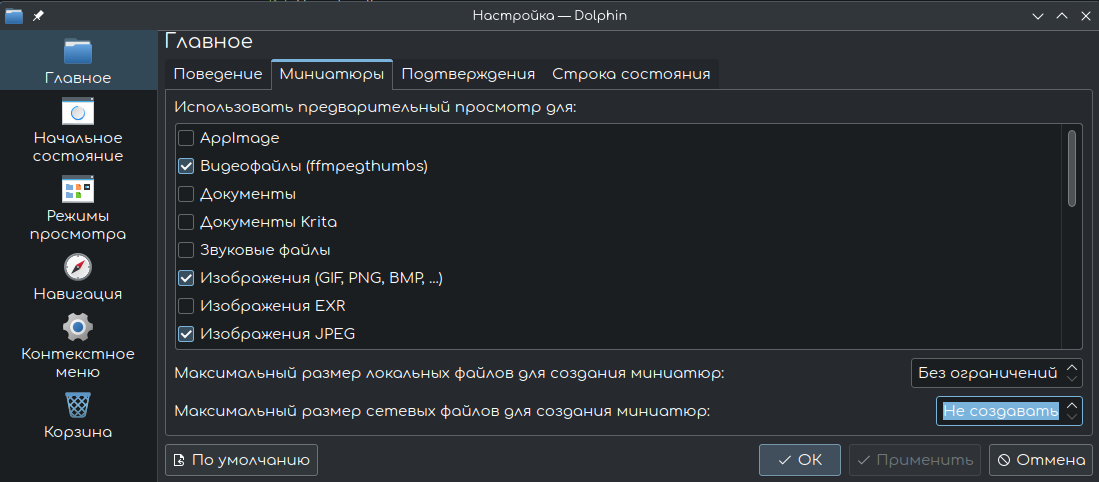The height and width of the screenshot is (482, 1099).
Task: Toggle the Изображения JPEG checkbox
Action: coord(185,334)
